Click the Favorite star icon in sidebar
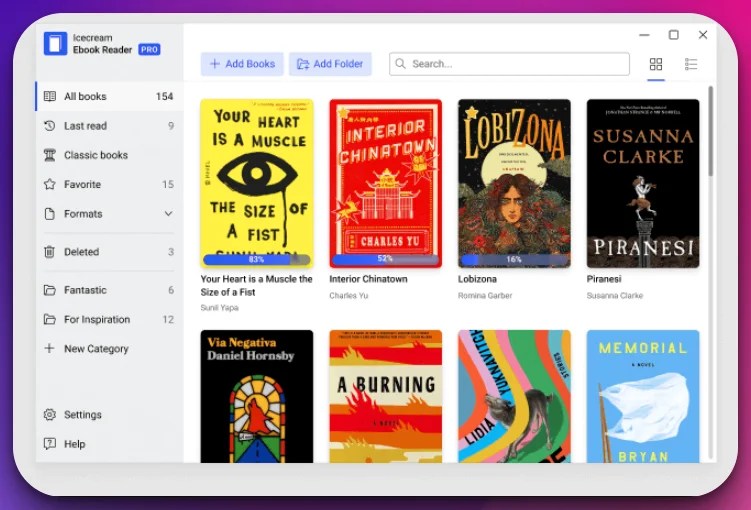Image resolution: width=751 pixels, height=510 pixels. [49, 184]
